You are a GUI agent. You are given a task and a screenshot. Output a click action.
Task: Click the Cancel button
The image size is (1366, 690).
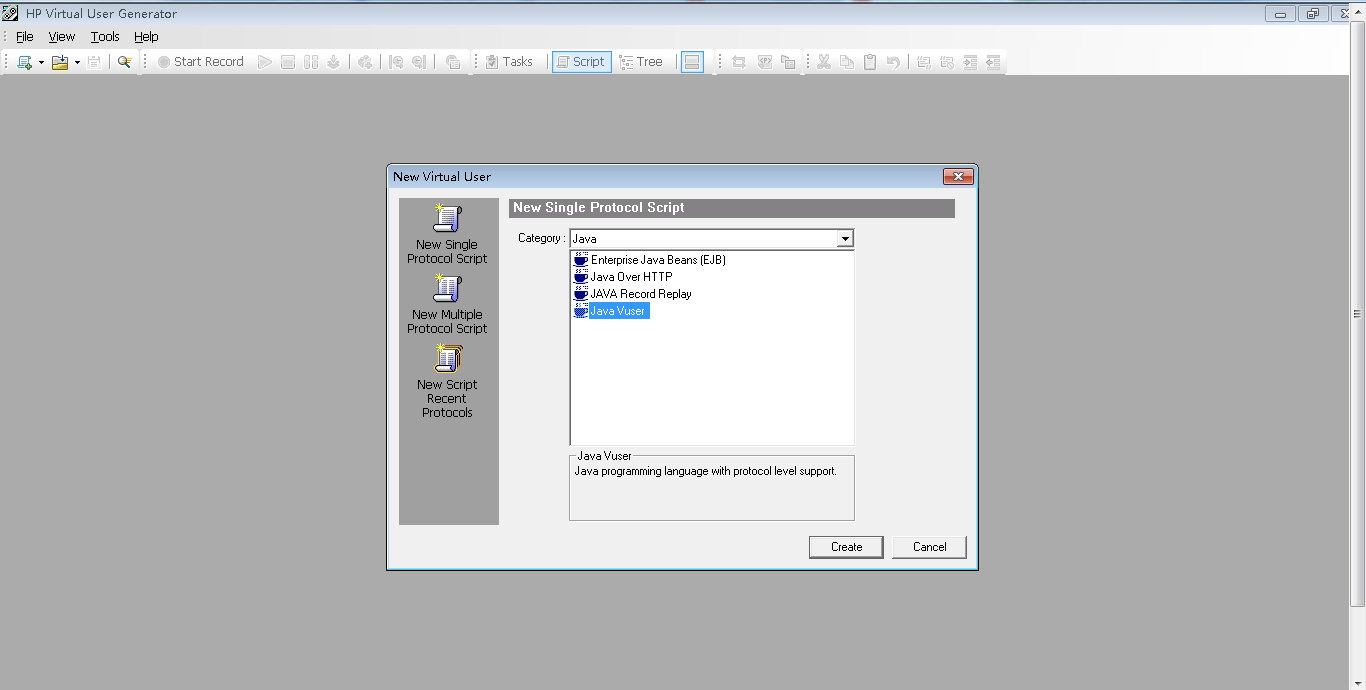929,547
